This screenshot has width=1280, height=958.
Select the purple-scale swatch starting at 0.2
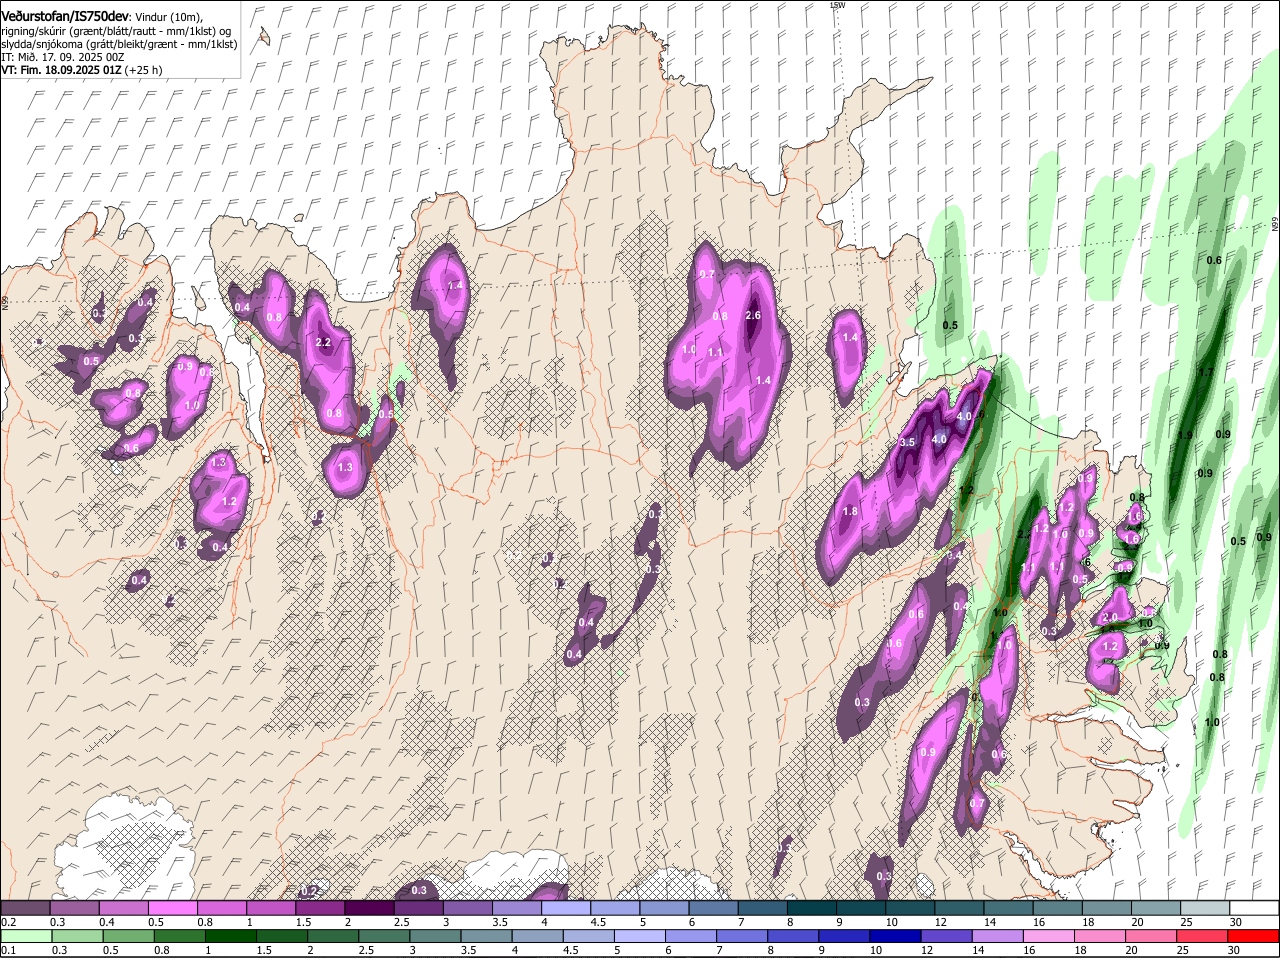coord(25,907)
